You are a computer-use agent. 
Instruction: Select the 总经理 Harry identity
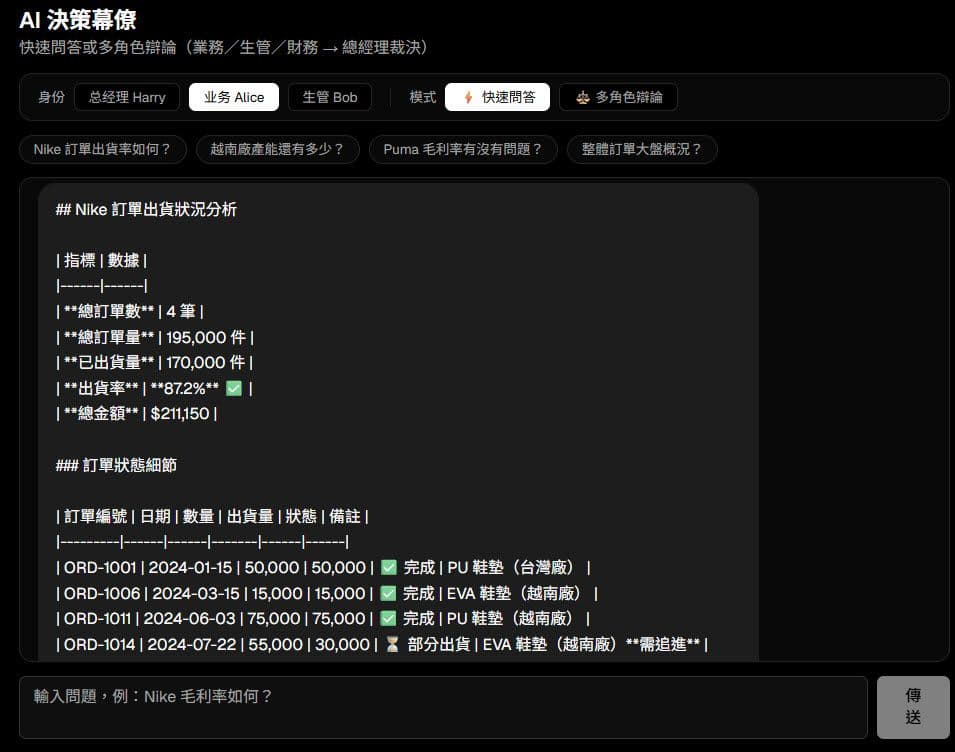pyautogui.click(x=127, y=97)
